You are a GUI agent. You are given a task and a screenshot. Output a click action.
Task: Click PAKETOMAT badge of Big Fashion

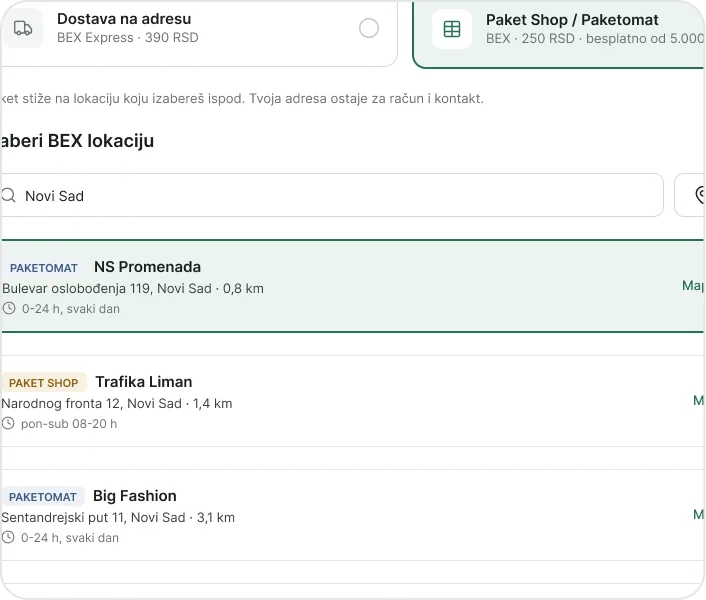coord(43,497)
